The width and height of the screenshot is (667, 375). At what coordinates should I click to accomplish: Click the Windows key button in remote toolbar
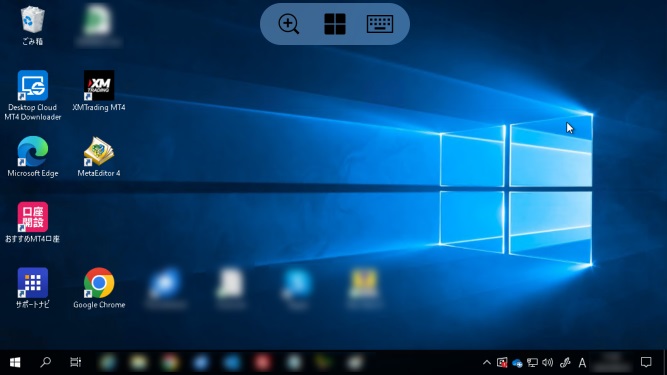point(335,24)
